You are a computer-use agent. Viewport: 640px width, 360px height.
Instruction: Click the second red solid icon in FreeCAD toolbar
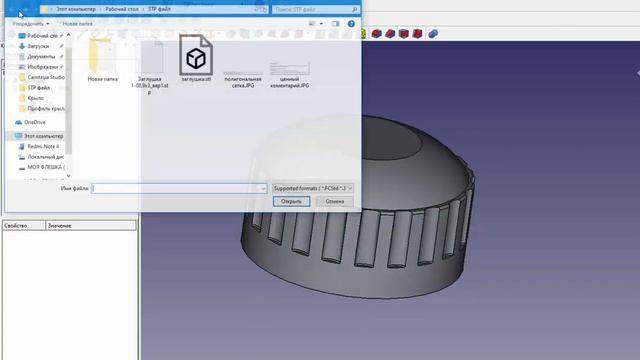(x=390, y=33)
